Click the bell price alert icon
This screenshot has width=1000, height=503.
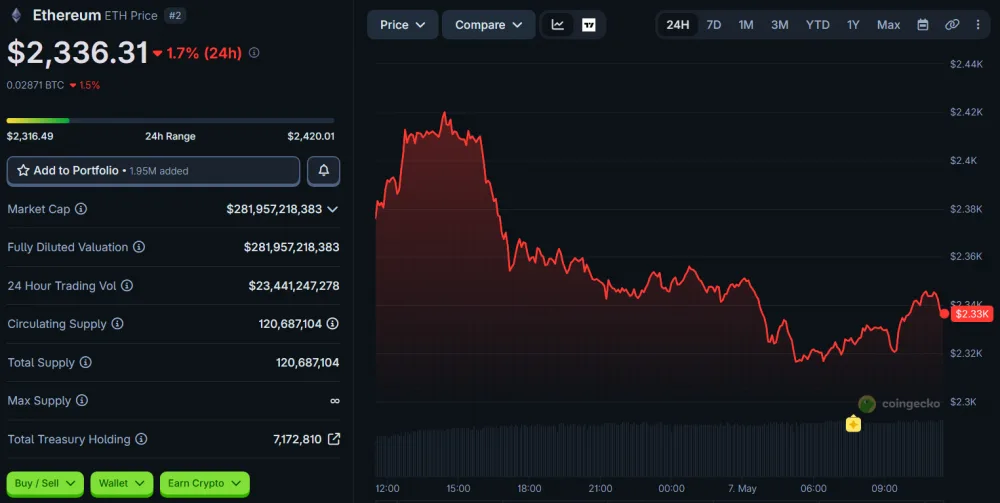point(323,170)
